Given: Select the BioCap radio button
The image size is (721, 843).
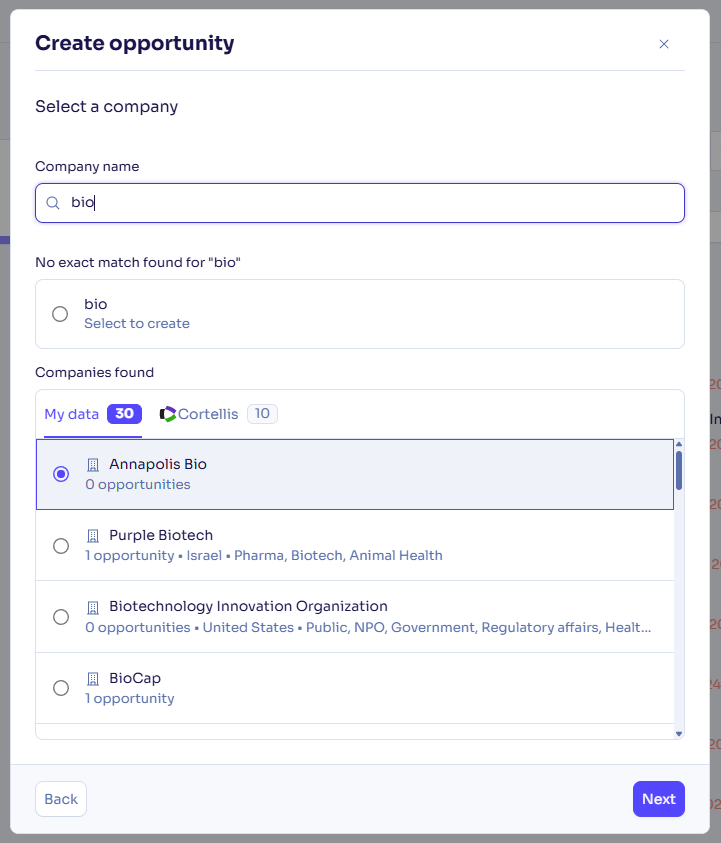Looking at the screenshot, I should click(61, 688).
